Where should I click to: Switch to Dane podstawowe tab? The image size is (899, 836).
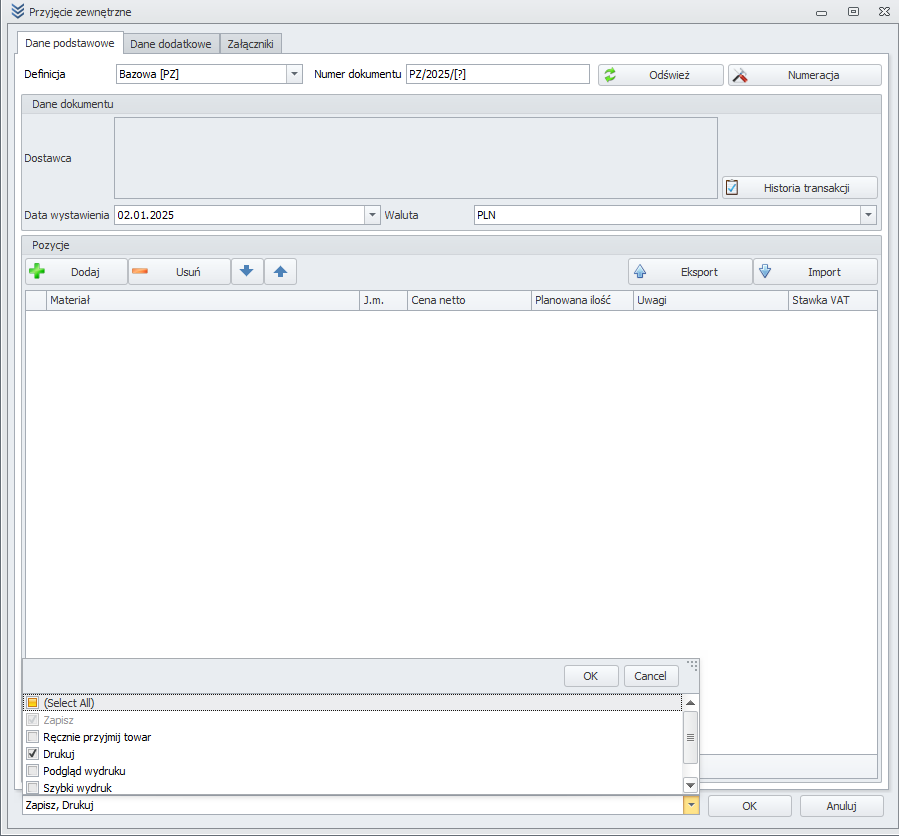(x=69, y=43)
